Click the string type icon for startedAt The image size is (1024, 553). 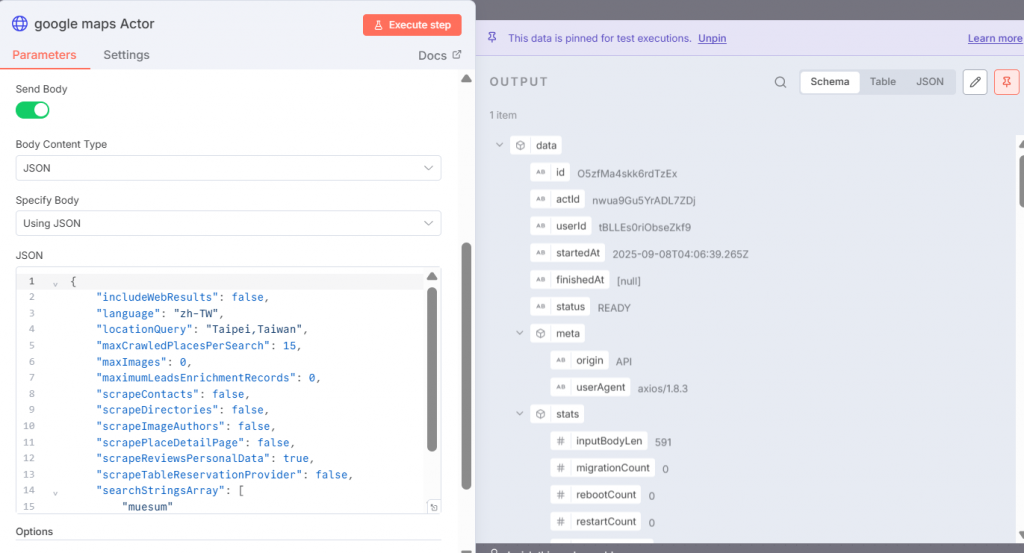tap(541, 253)
